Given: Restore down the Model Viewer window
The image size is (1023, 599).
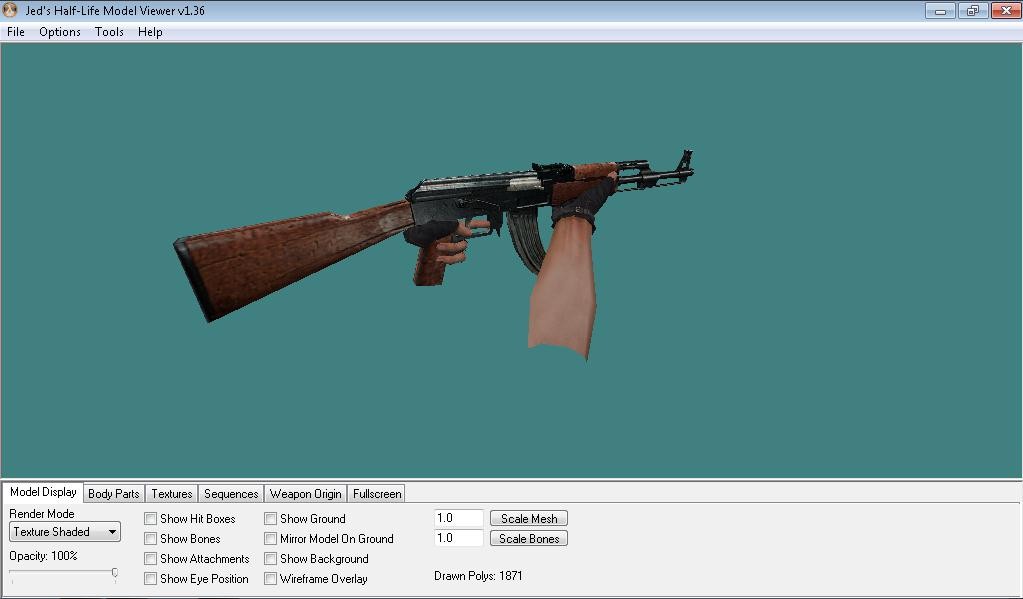Looking at the screenshot, I should (x=973, y=10).
